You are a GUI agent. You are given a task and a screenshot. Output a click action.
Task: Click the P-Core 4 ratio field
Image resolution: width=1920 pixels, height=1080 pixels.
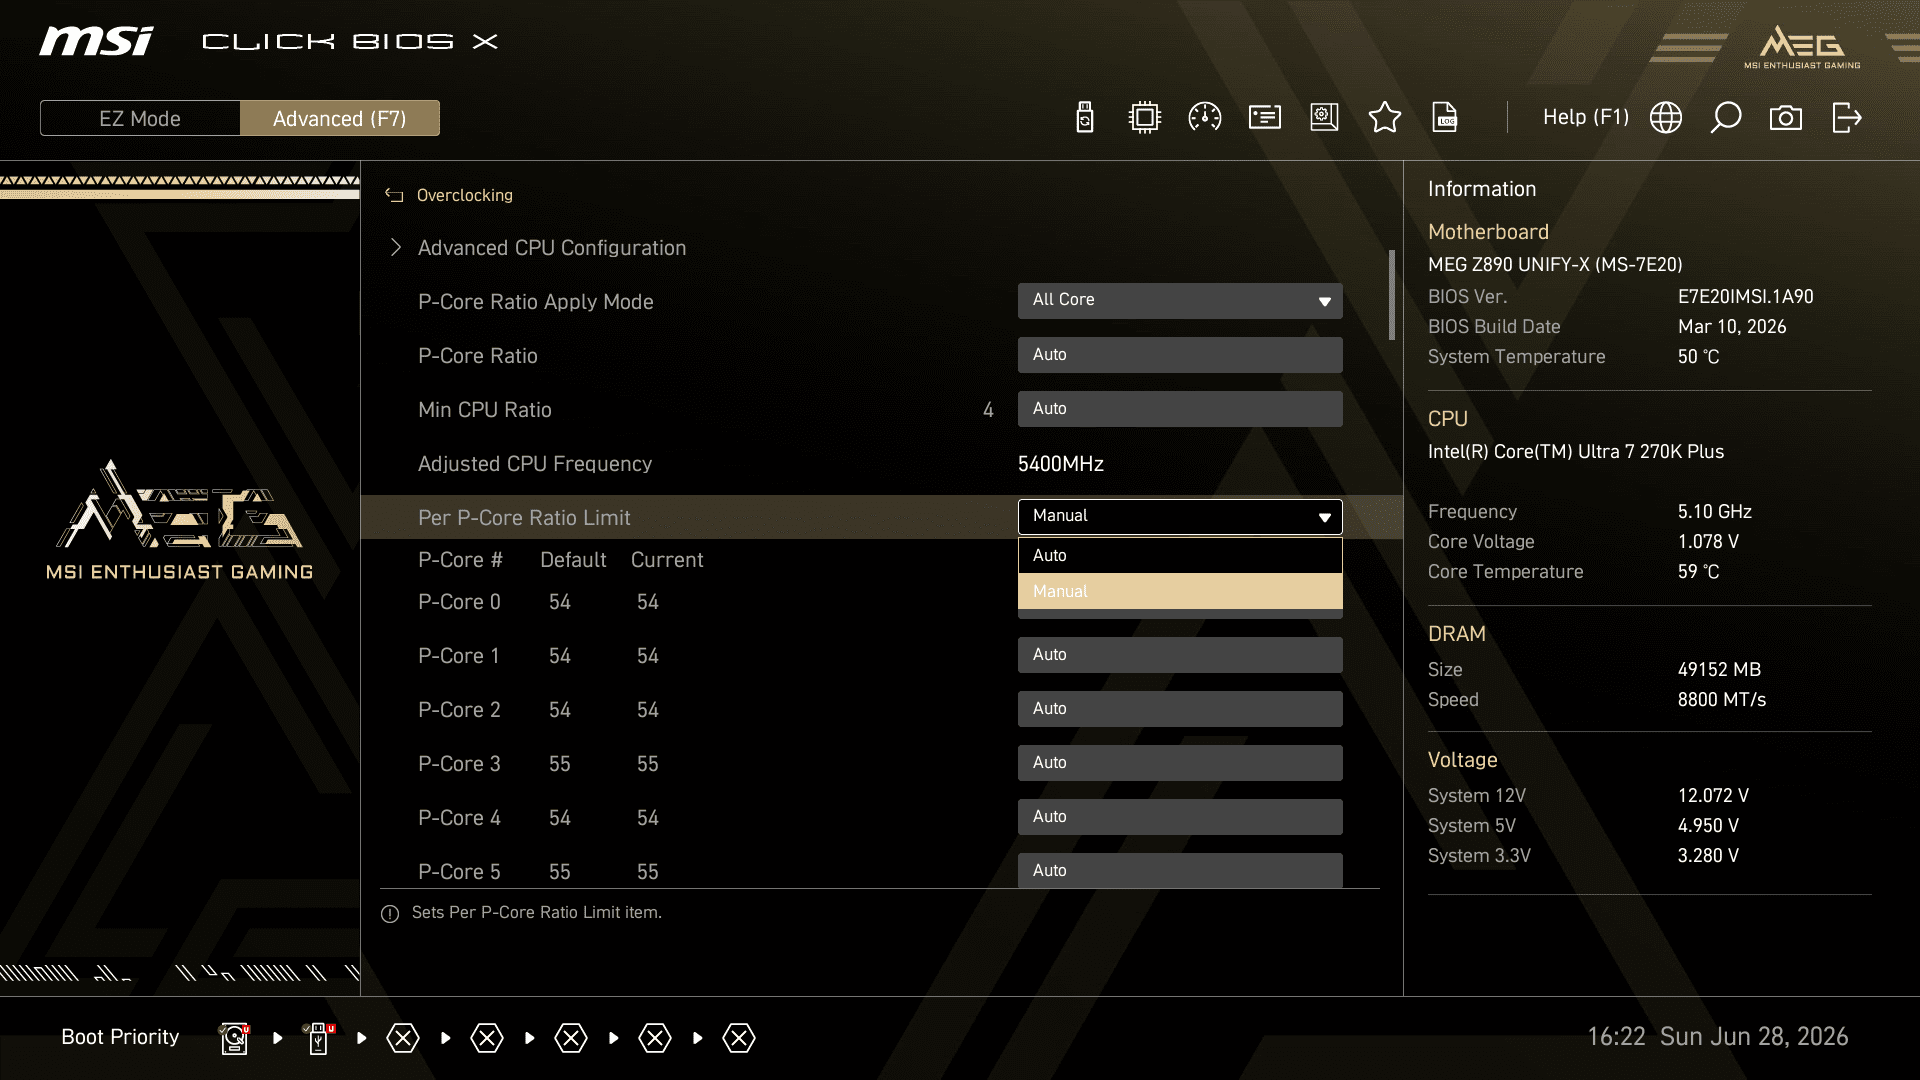tap(1180, 817)
